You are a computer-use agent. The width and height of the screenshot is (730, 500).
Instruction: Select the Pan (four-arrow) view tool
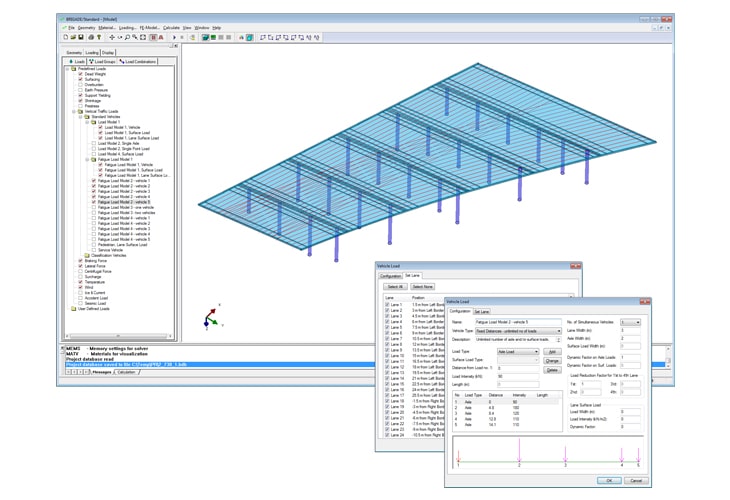(x=112, y=37)
